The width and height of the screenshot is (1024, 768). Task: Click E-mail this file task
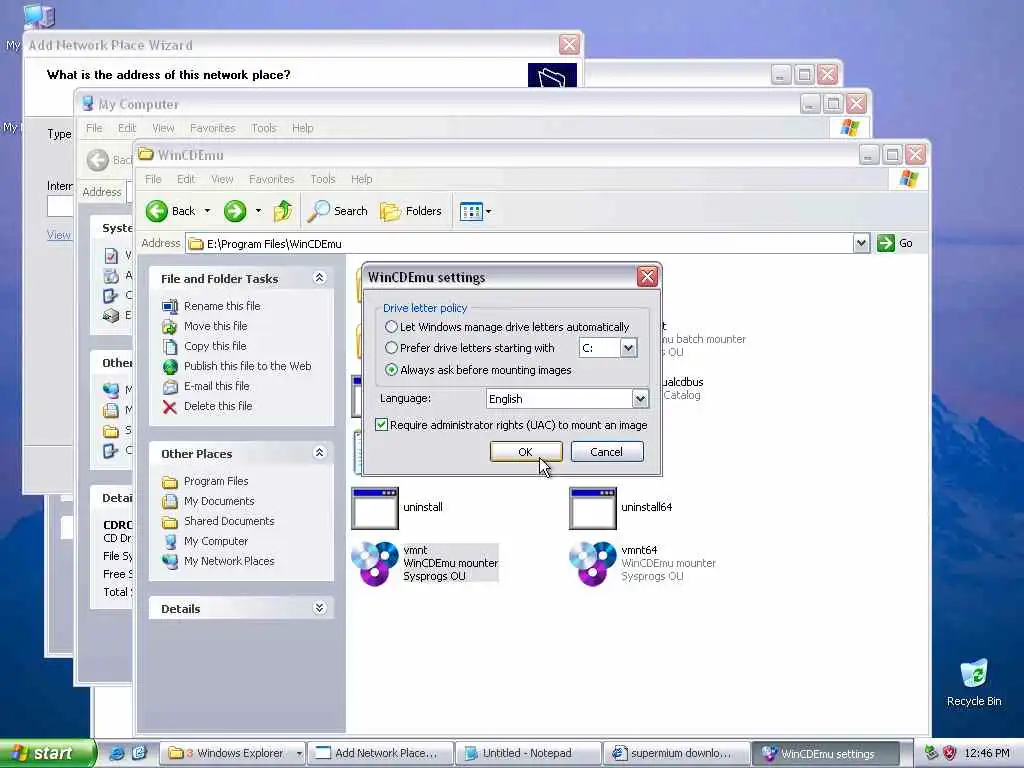point(217,386)
